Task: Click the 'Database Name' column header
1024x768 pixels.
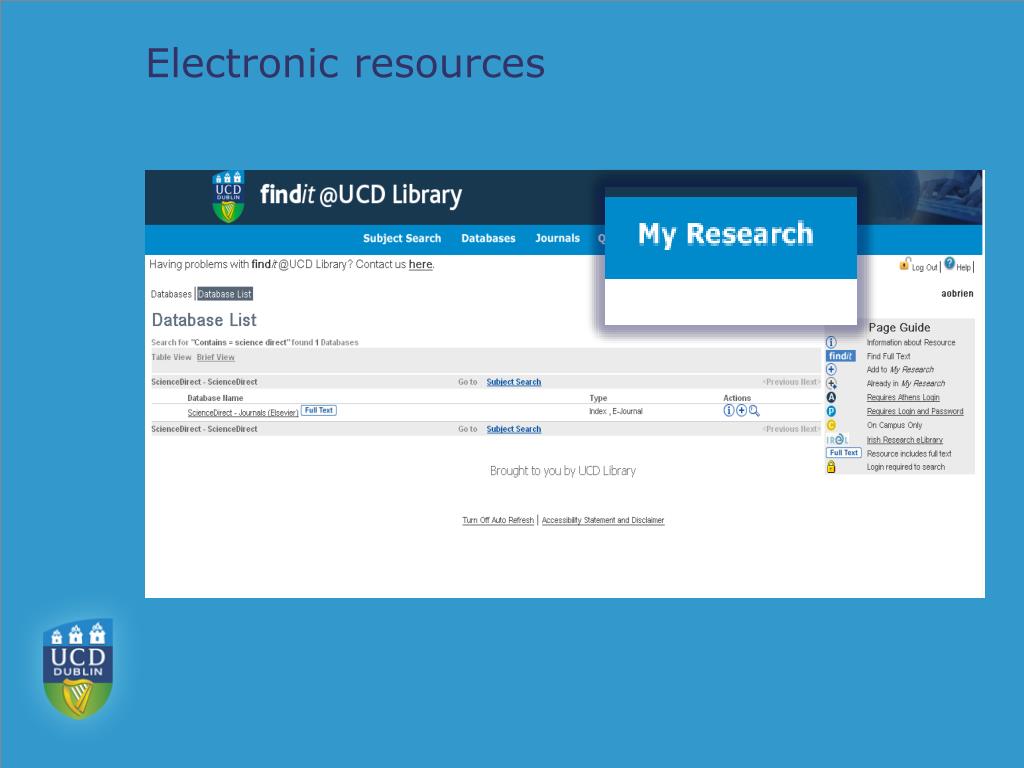Action: point(215,398)
